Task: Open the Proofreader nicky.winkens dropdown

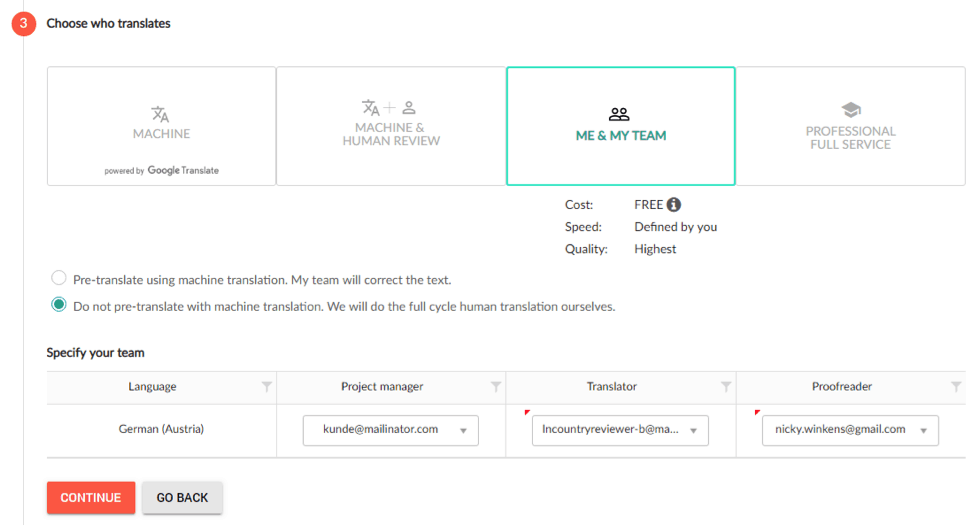Action: 850,430
